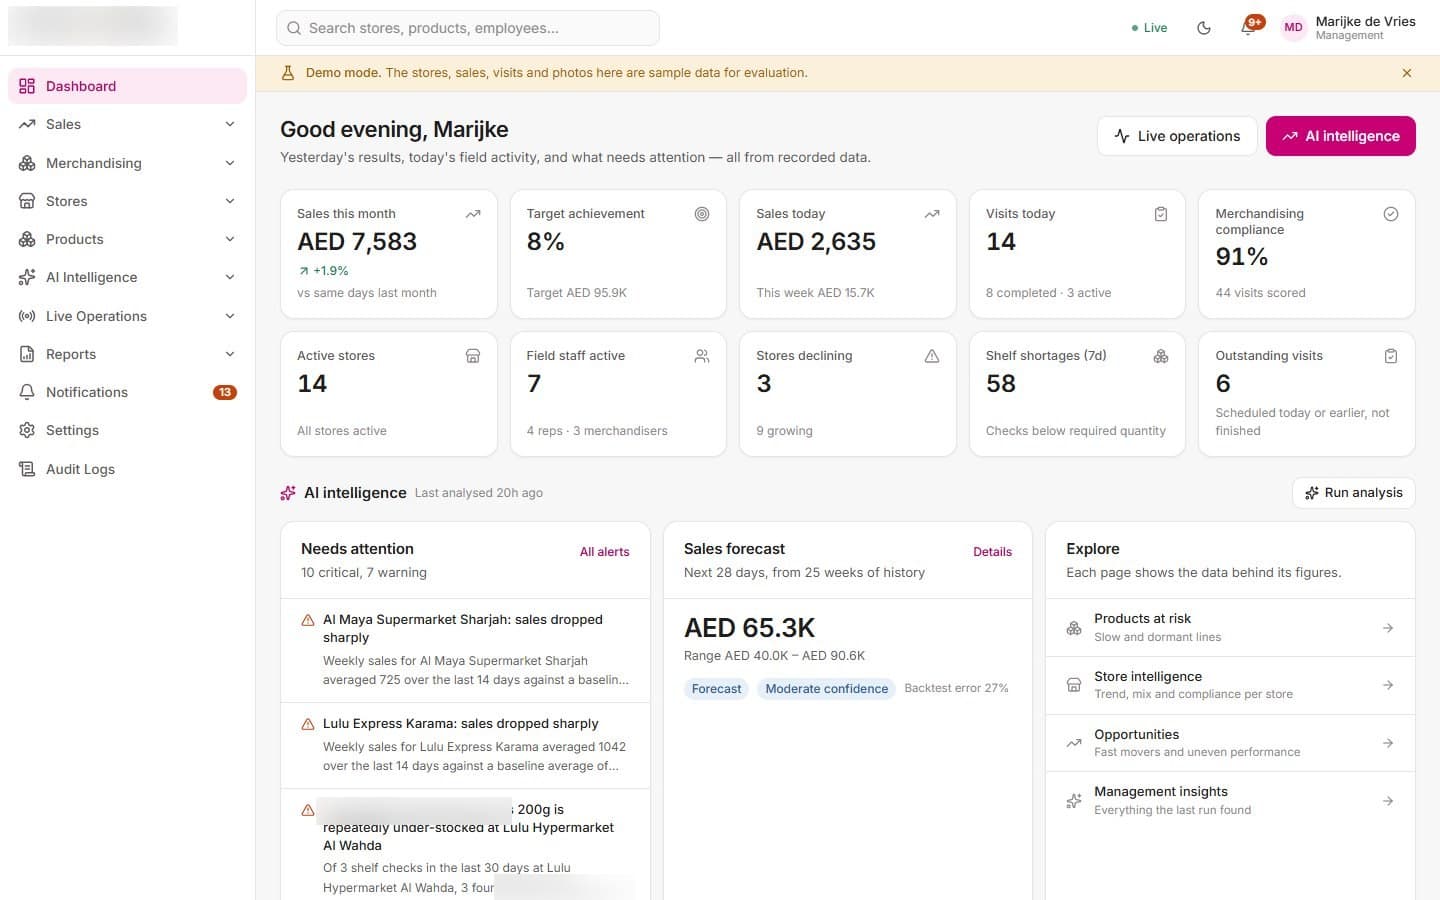
Task: Expand the Sales menu chevron
Action: coord(230,124)
